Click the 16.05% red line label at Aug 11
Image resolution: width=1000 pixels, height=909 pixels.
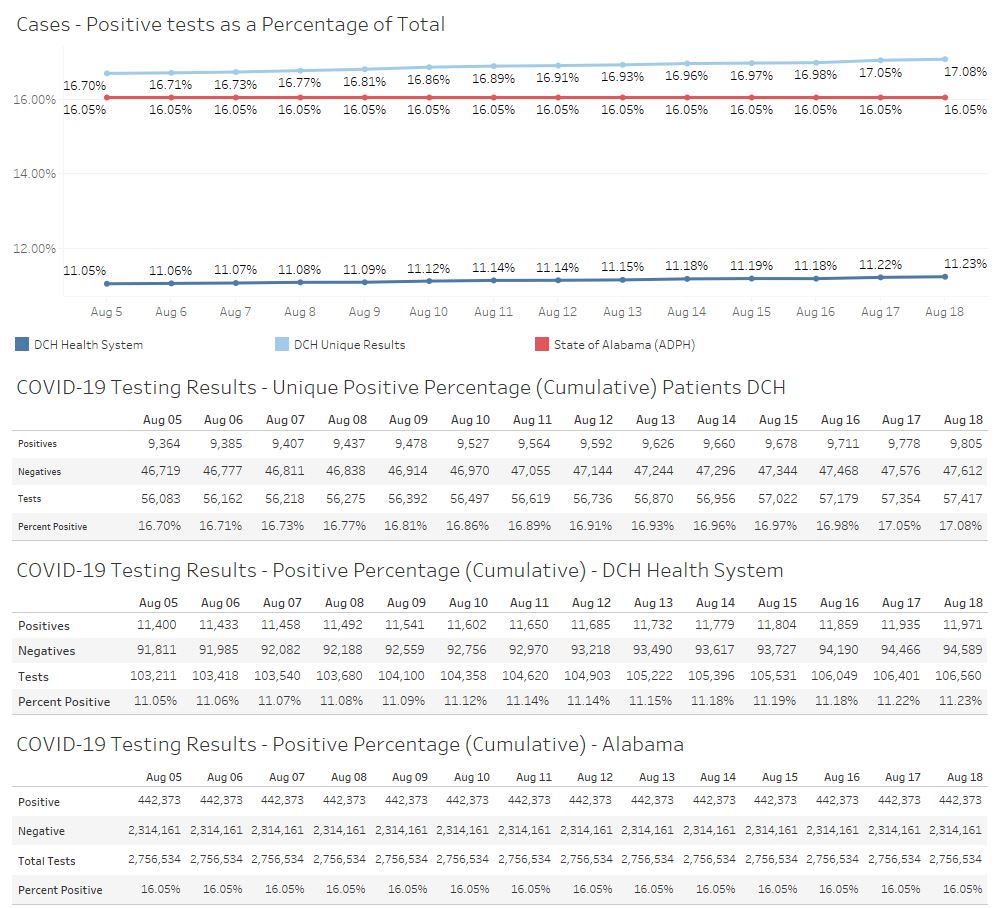493,110
